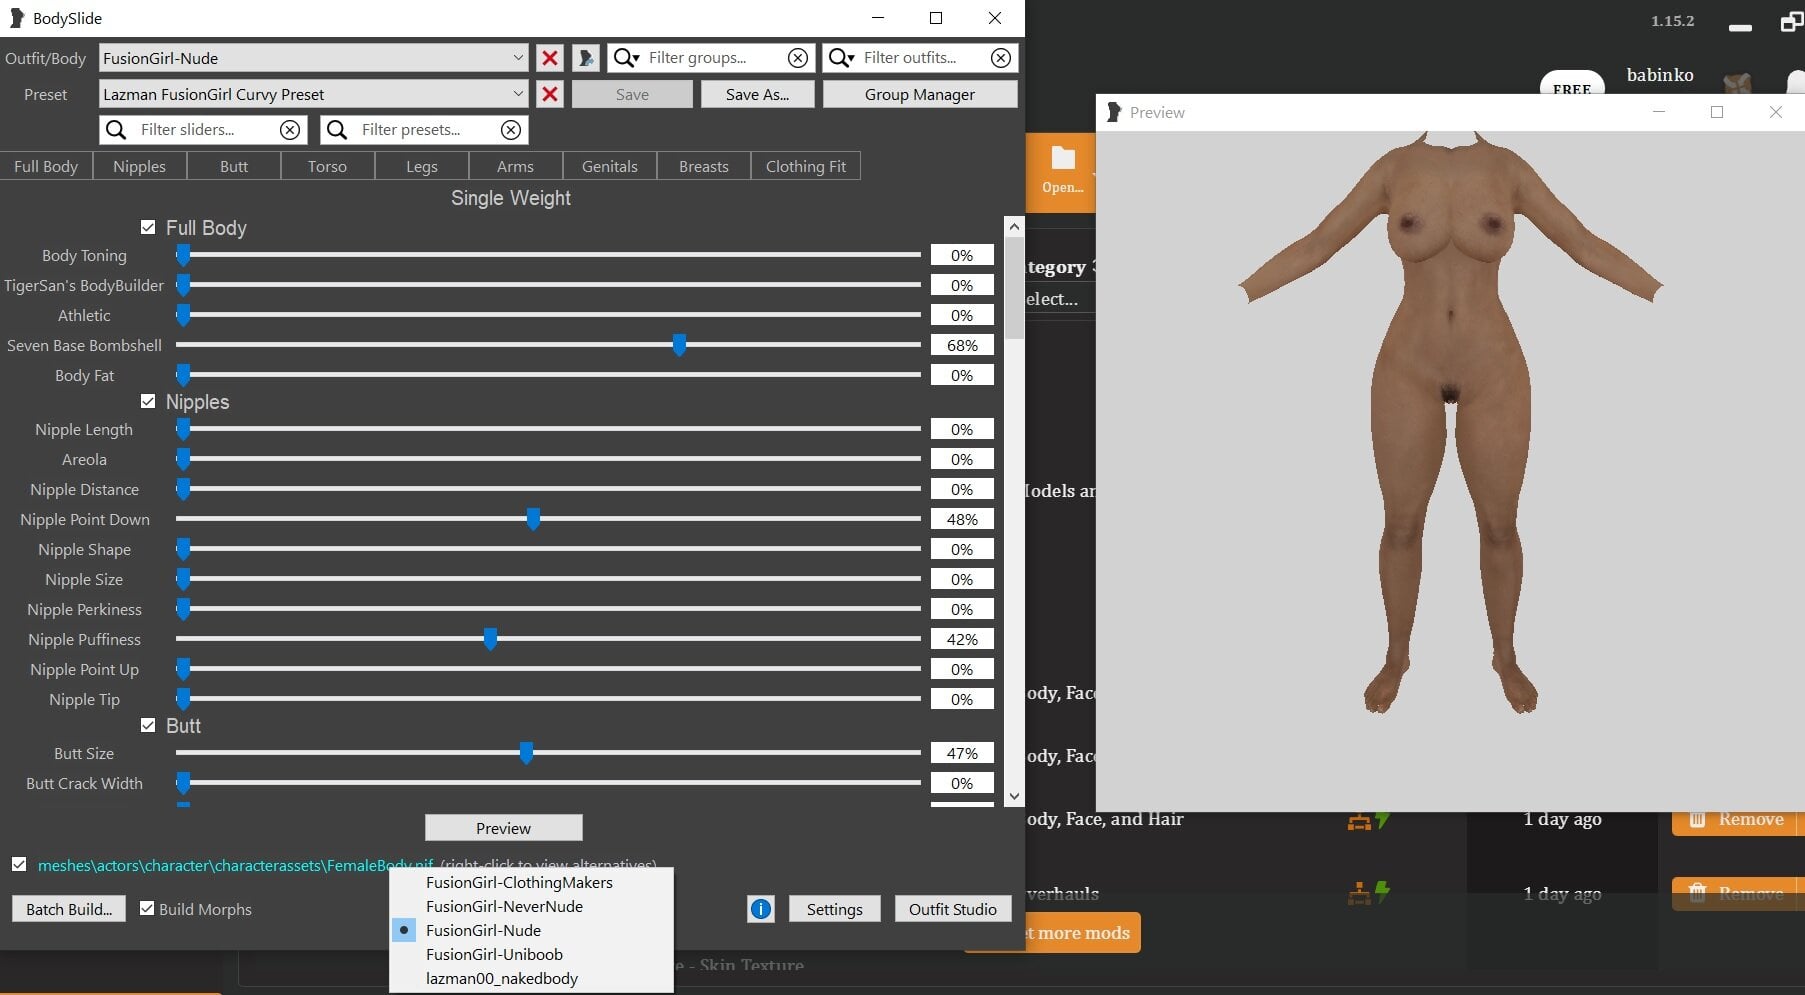Switch to the Nipples tab
The width and height of the screenshot is (1805, 995).
coord(140,166)
